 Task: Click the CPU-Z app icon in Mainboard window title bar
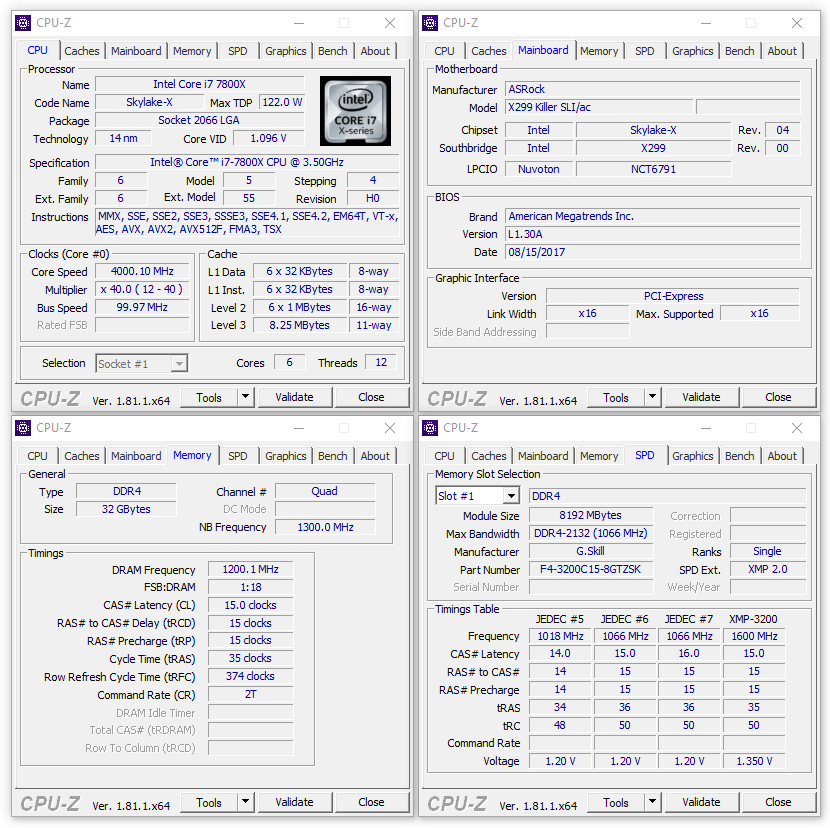(x=430, y=23)
